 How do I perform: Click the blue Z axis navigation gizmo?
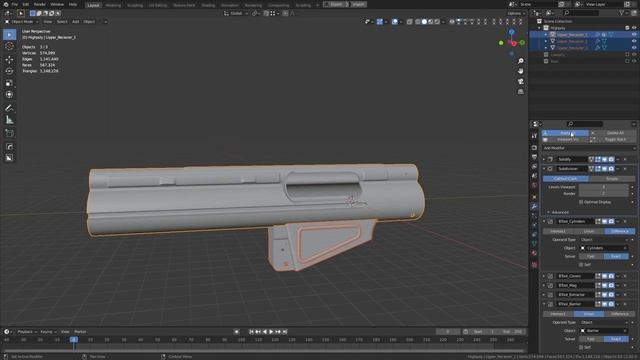(511, 32)
